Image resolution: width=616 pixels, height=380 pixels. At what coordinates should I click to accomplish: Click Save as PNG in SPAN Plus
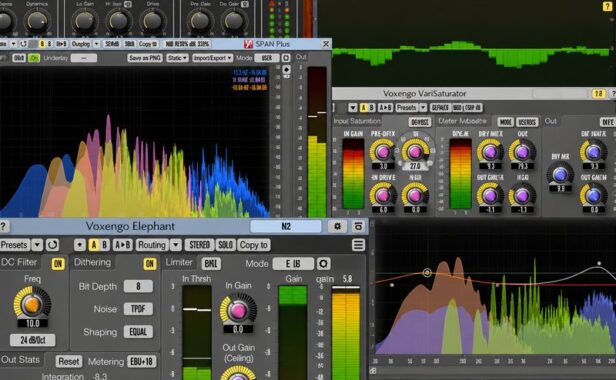point(145,58)
